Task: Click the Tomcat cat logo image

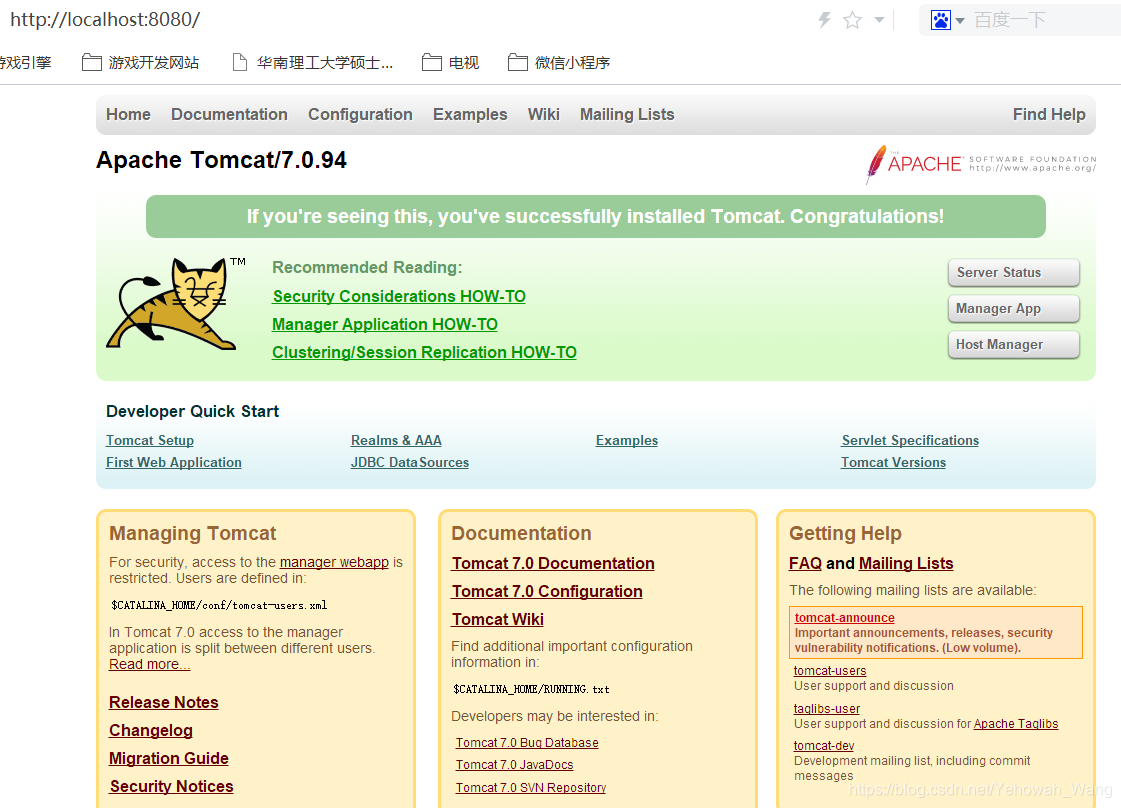Action: (x=176, y=304)
